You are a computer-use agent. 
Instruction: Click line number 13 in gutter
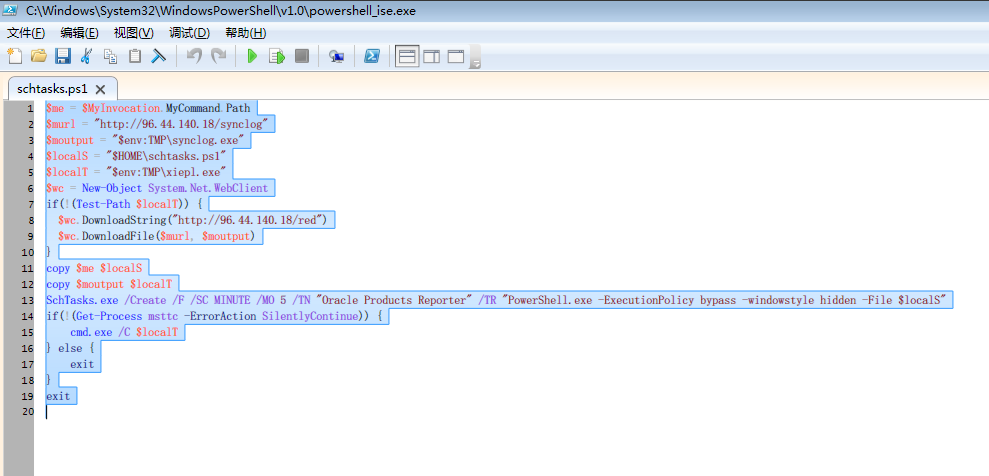[x=27, y=300]
